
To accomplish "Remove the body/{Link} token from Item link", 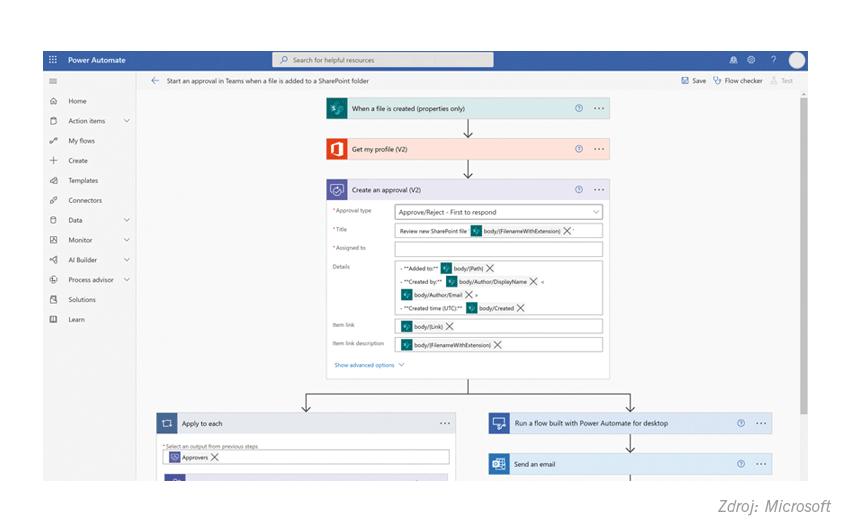I will [449, 326].
